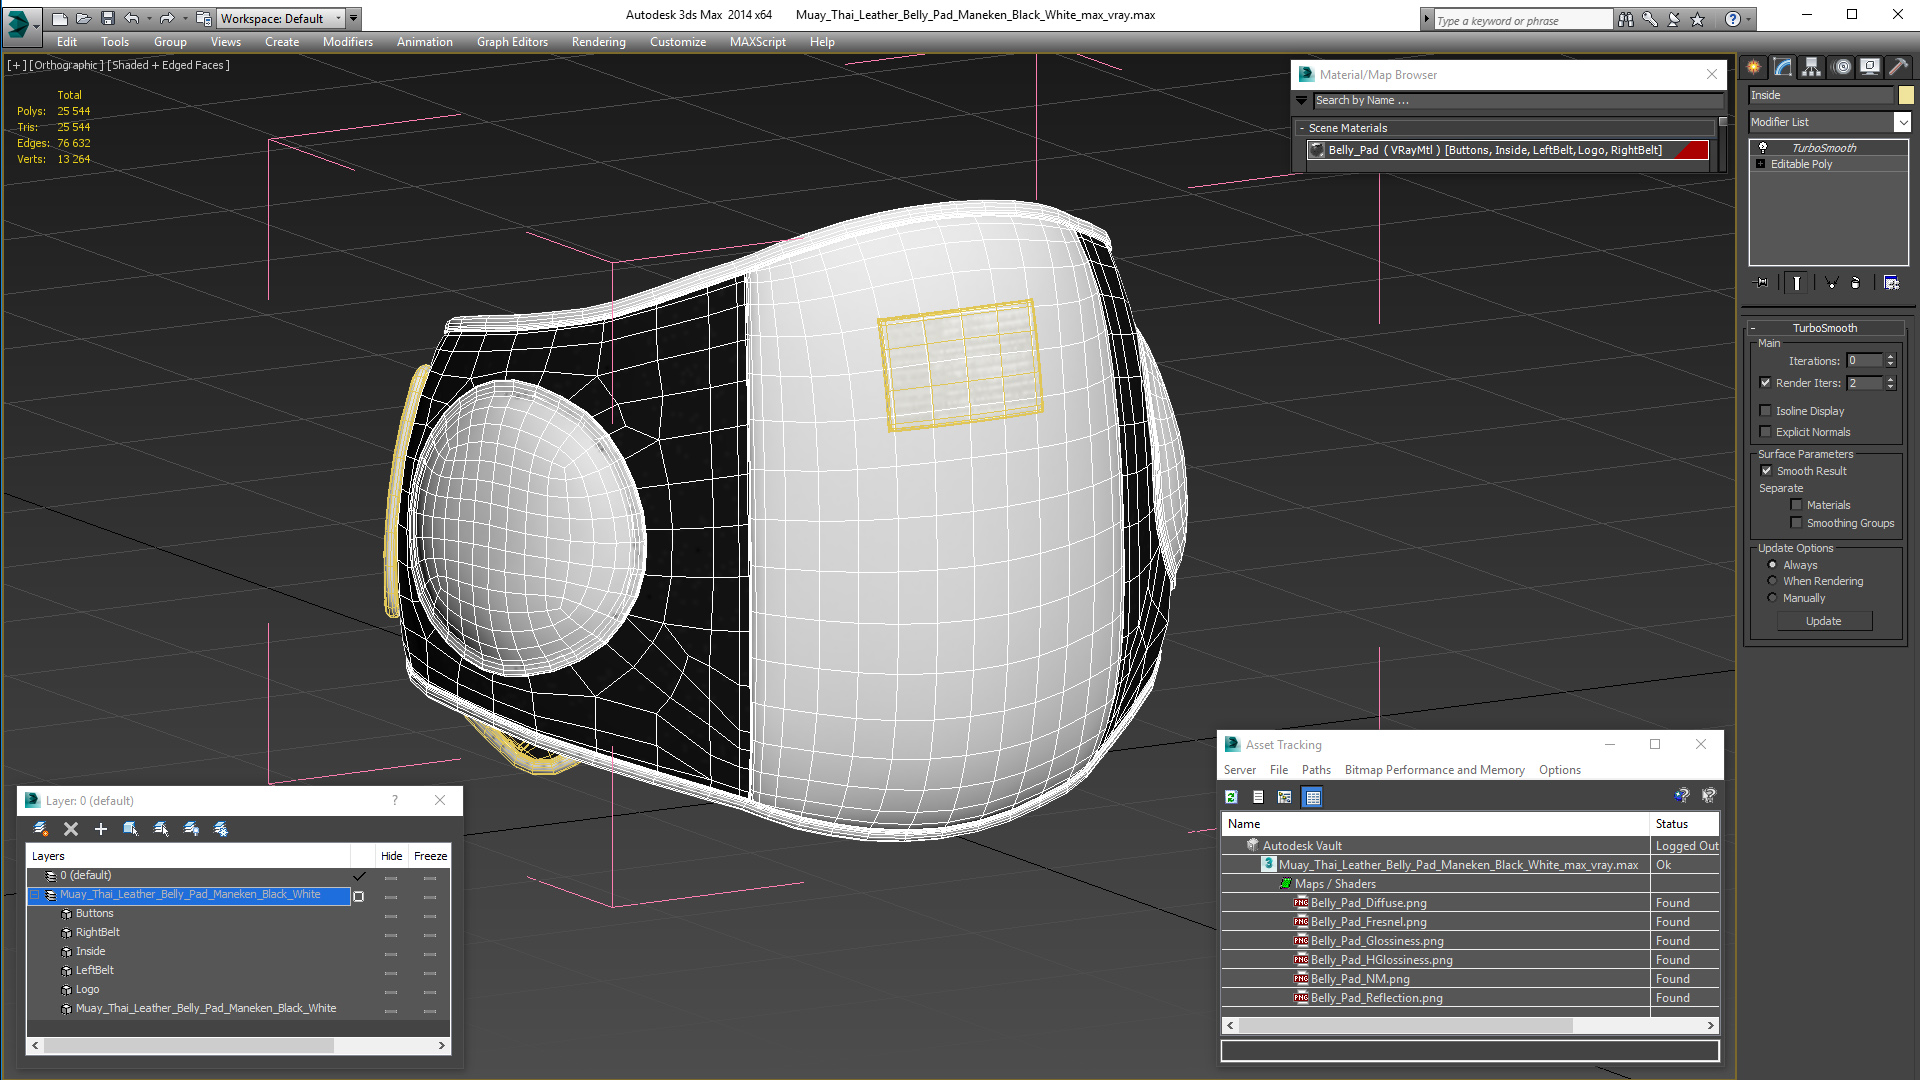The width and height of the screenshot is (1920, 1080).
Task: Uncheck the Smooth Result checkbox
Action: (1766, 471)
